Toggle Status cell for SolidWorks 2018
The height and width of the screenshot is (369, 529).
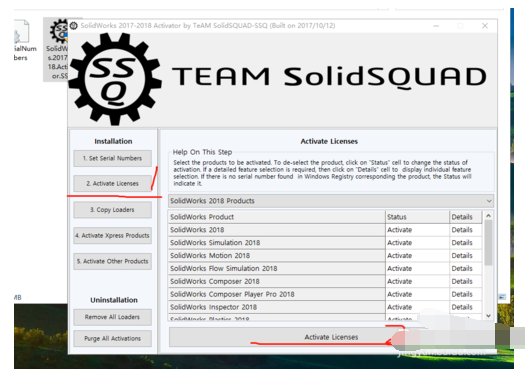tap(417, 230)
